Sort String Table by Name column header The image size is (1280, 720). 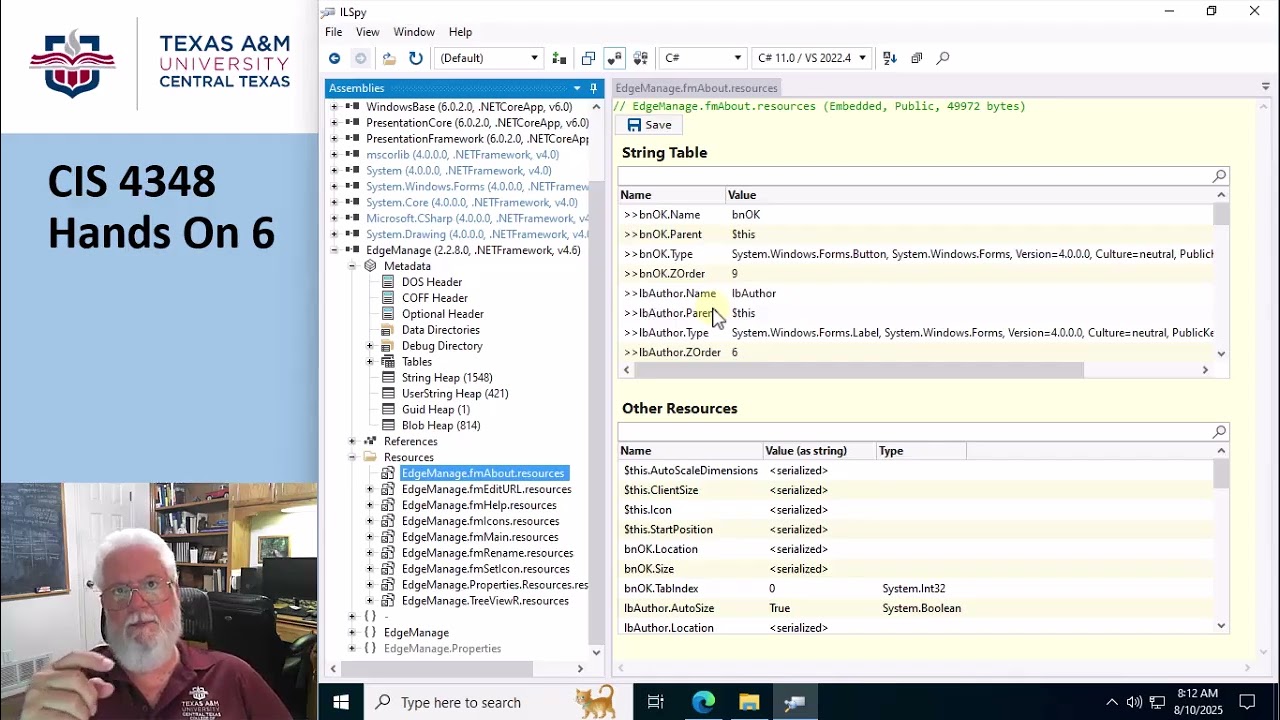[x=672, y=195]
